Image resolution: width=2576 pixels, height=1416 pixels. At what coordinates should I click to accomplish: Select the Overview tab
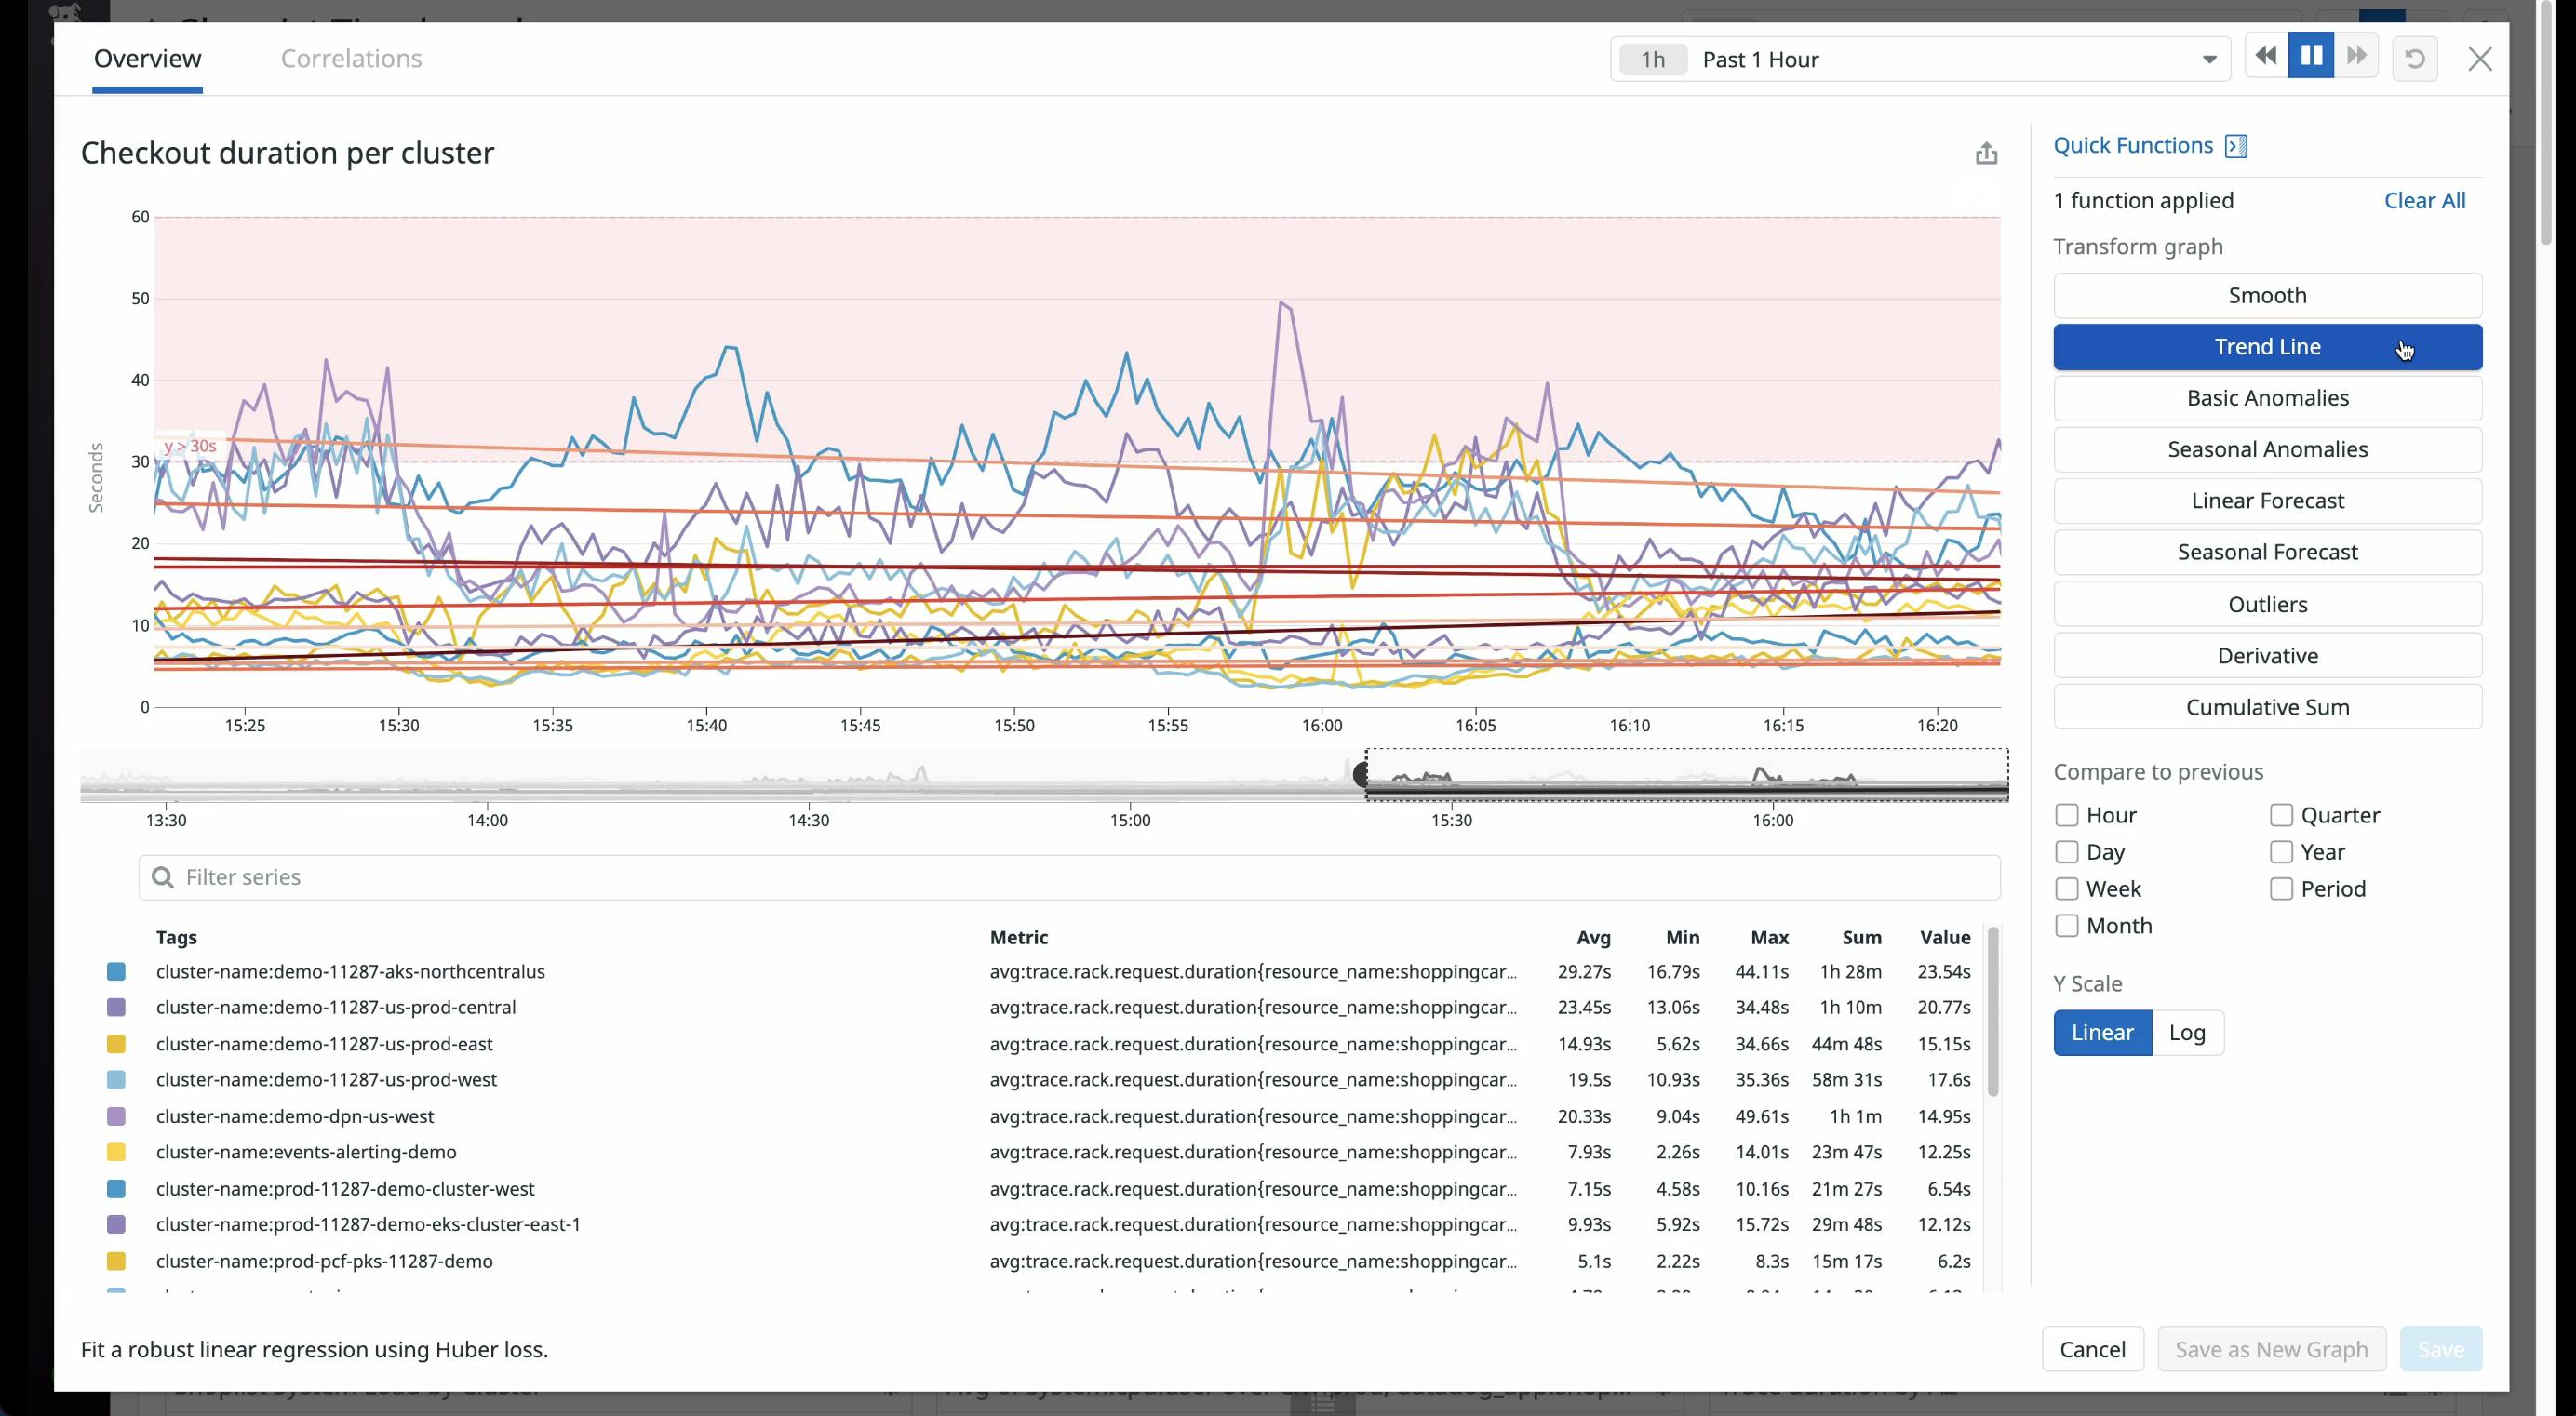tap(147, 58)
